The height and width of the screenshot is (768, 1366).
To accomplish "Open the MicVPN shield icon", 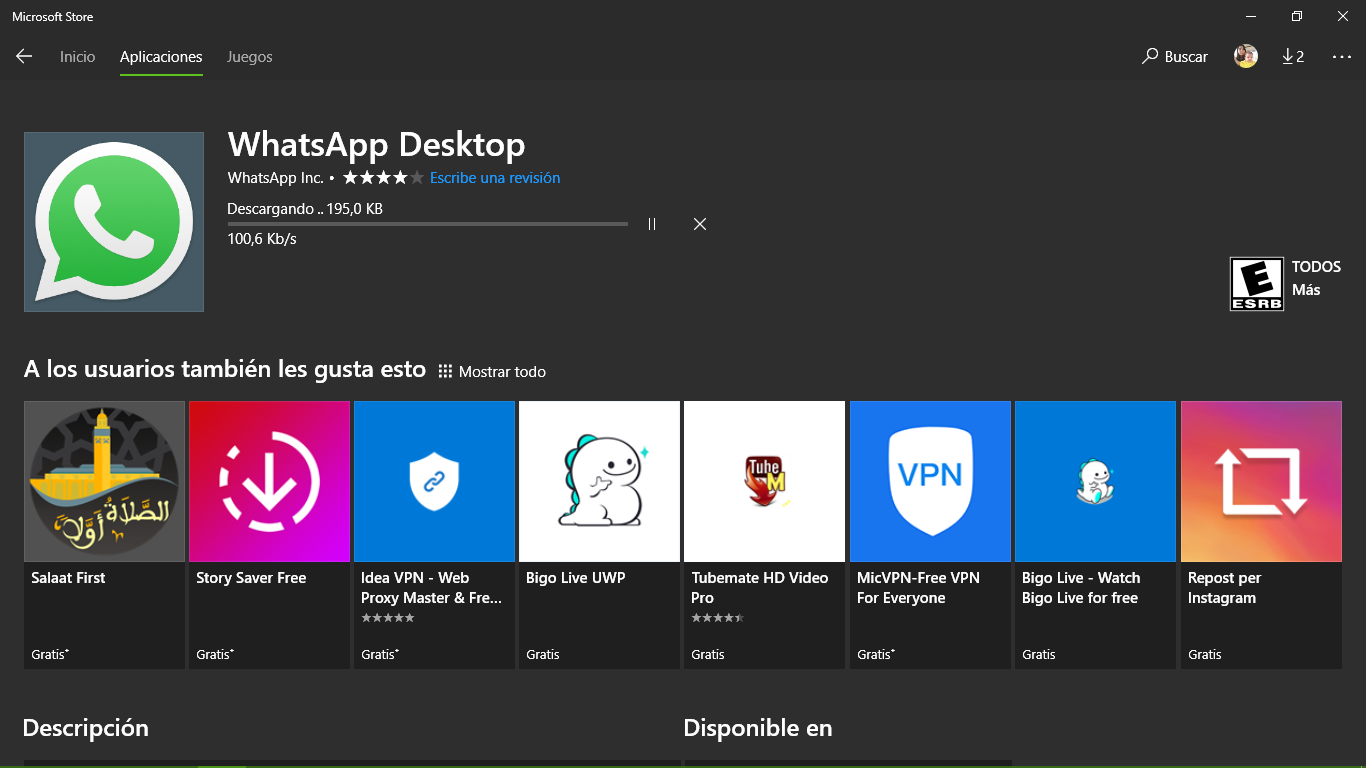I will pyautogui.click(x=930, y=481).
